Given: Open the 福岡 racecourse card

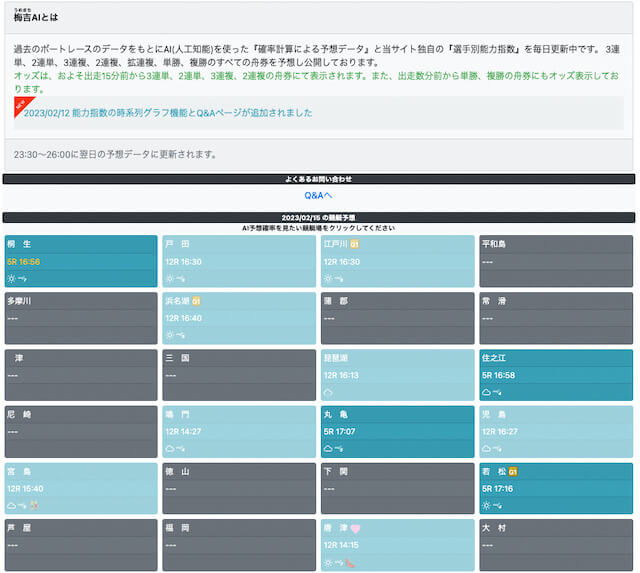Looking at the screenshot, I should [x=239, y=545].
